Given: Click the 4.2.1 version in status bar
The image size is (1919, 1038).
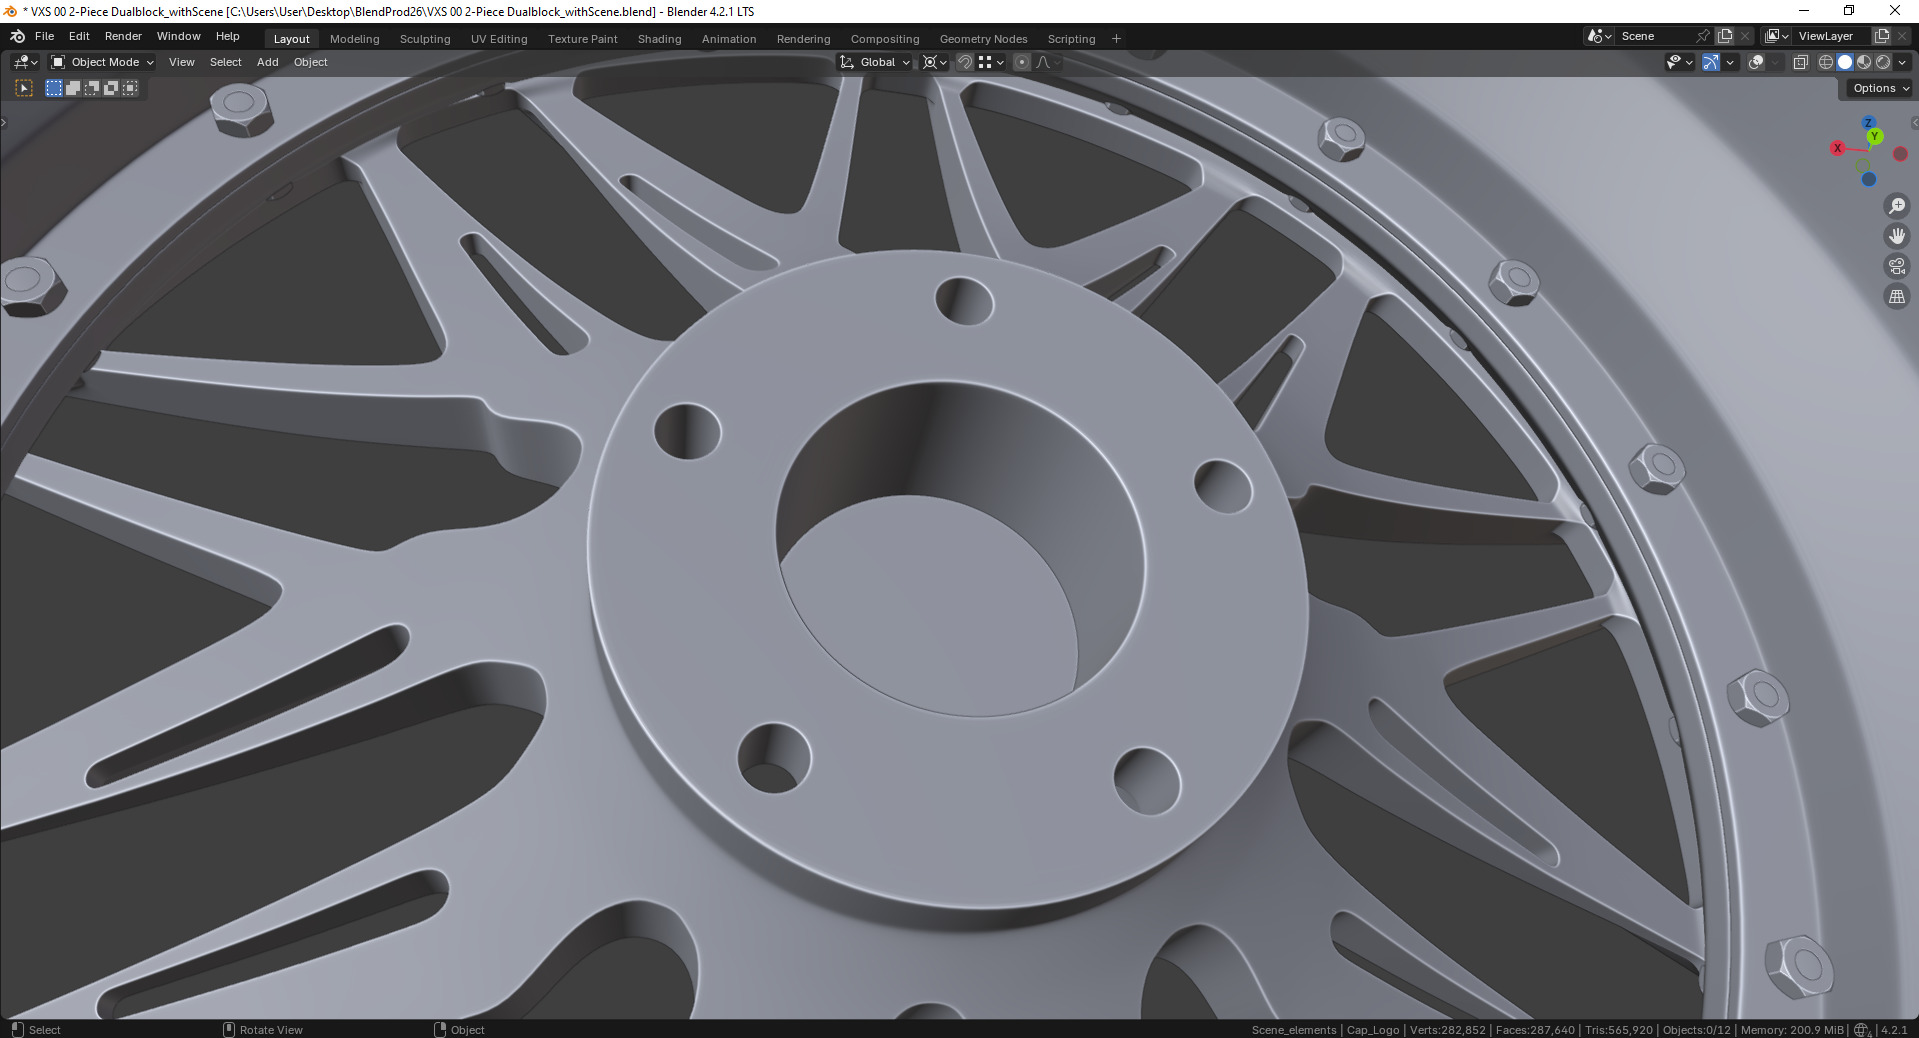Looking at the screenshot, I should tap(1894, 1030).
